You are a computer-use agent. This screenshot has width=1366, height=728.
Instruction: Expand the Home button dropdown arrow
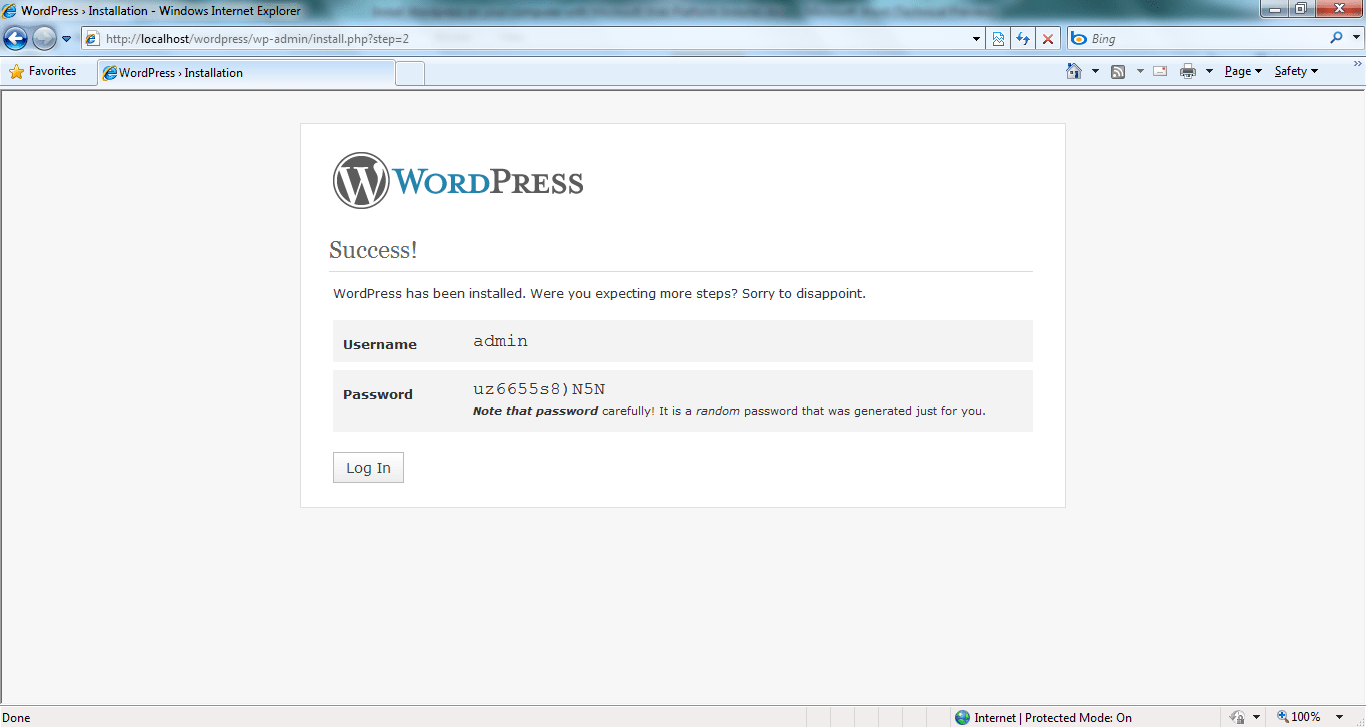(x=1095, y=71)
